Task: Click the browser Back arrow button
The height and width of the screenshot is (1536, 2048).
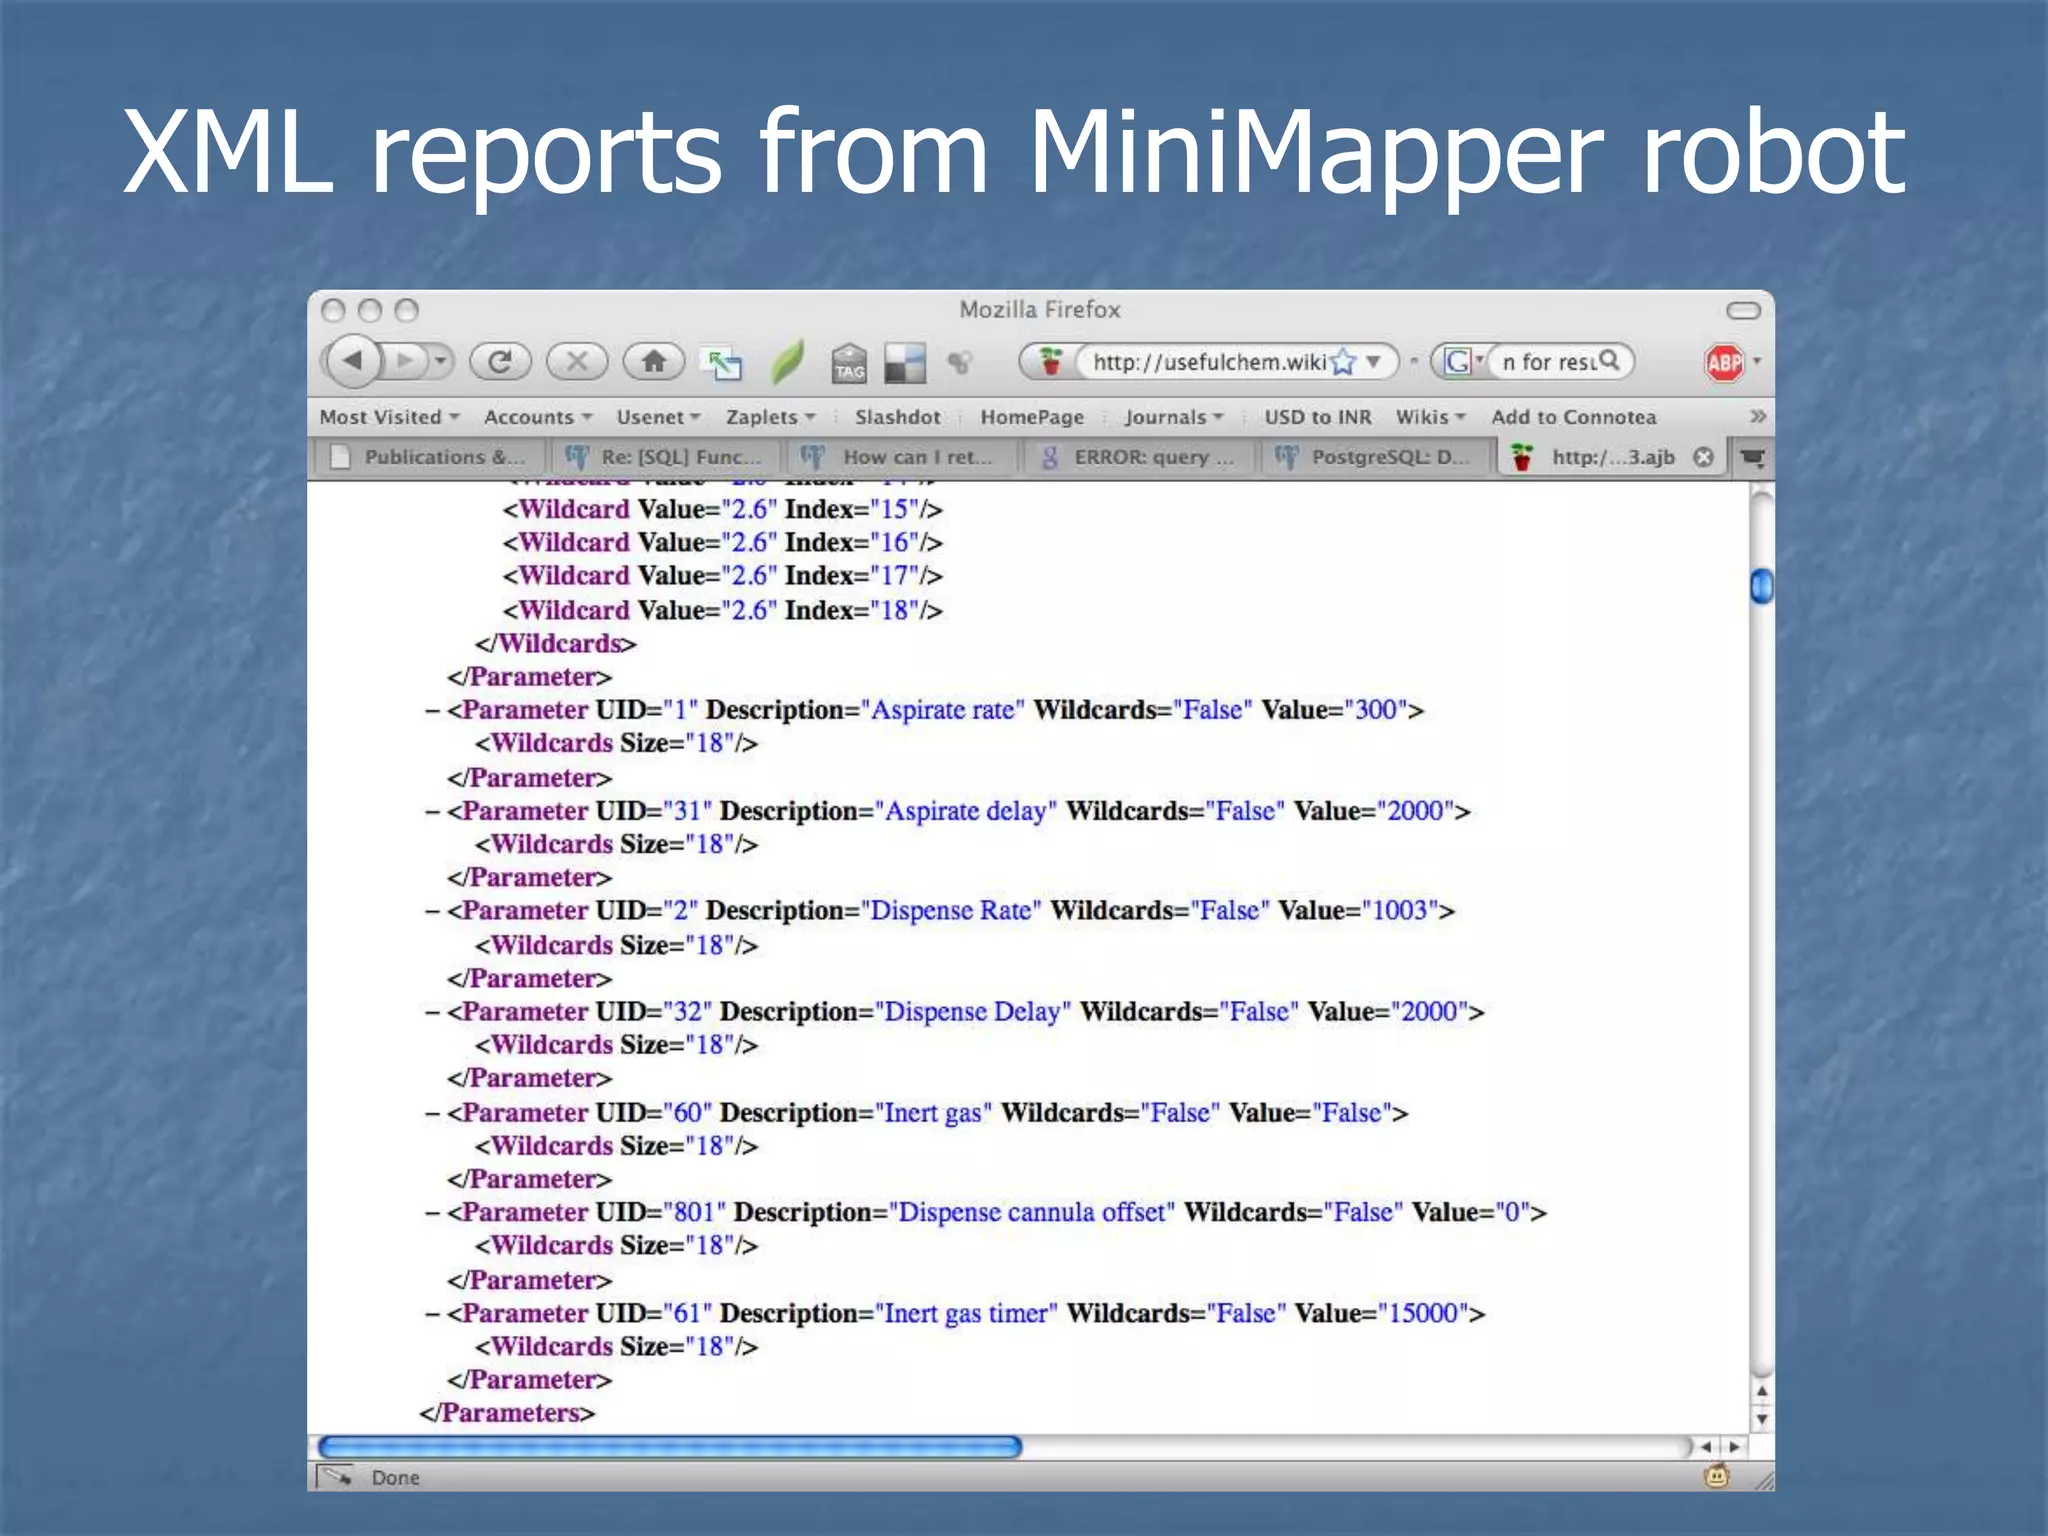Action: 353,361
